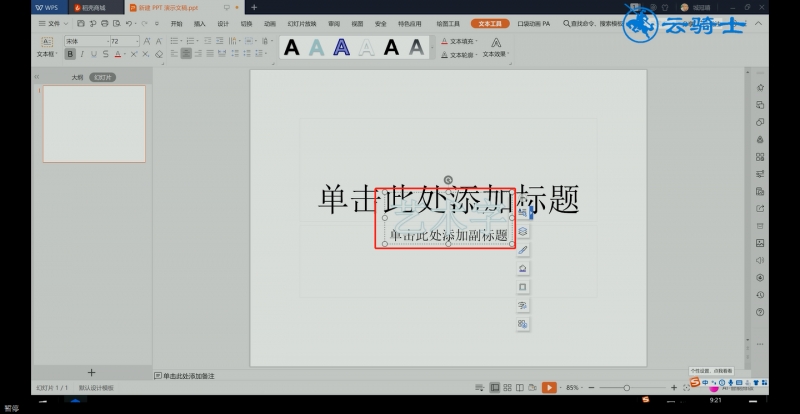Click the Save icon in the quick toolbar
This screenshot has height=414, width=800.
click(81, 23)
